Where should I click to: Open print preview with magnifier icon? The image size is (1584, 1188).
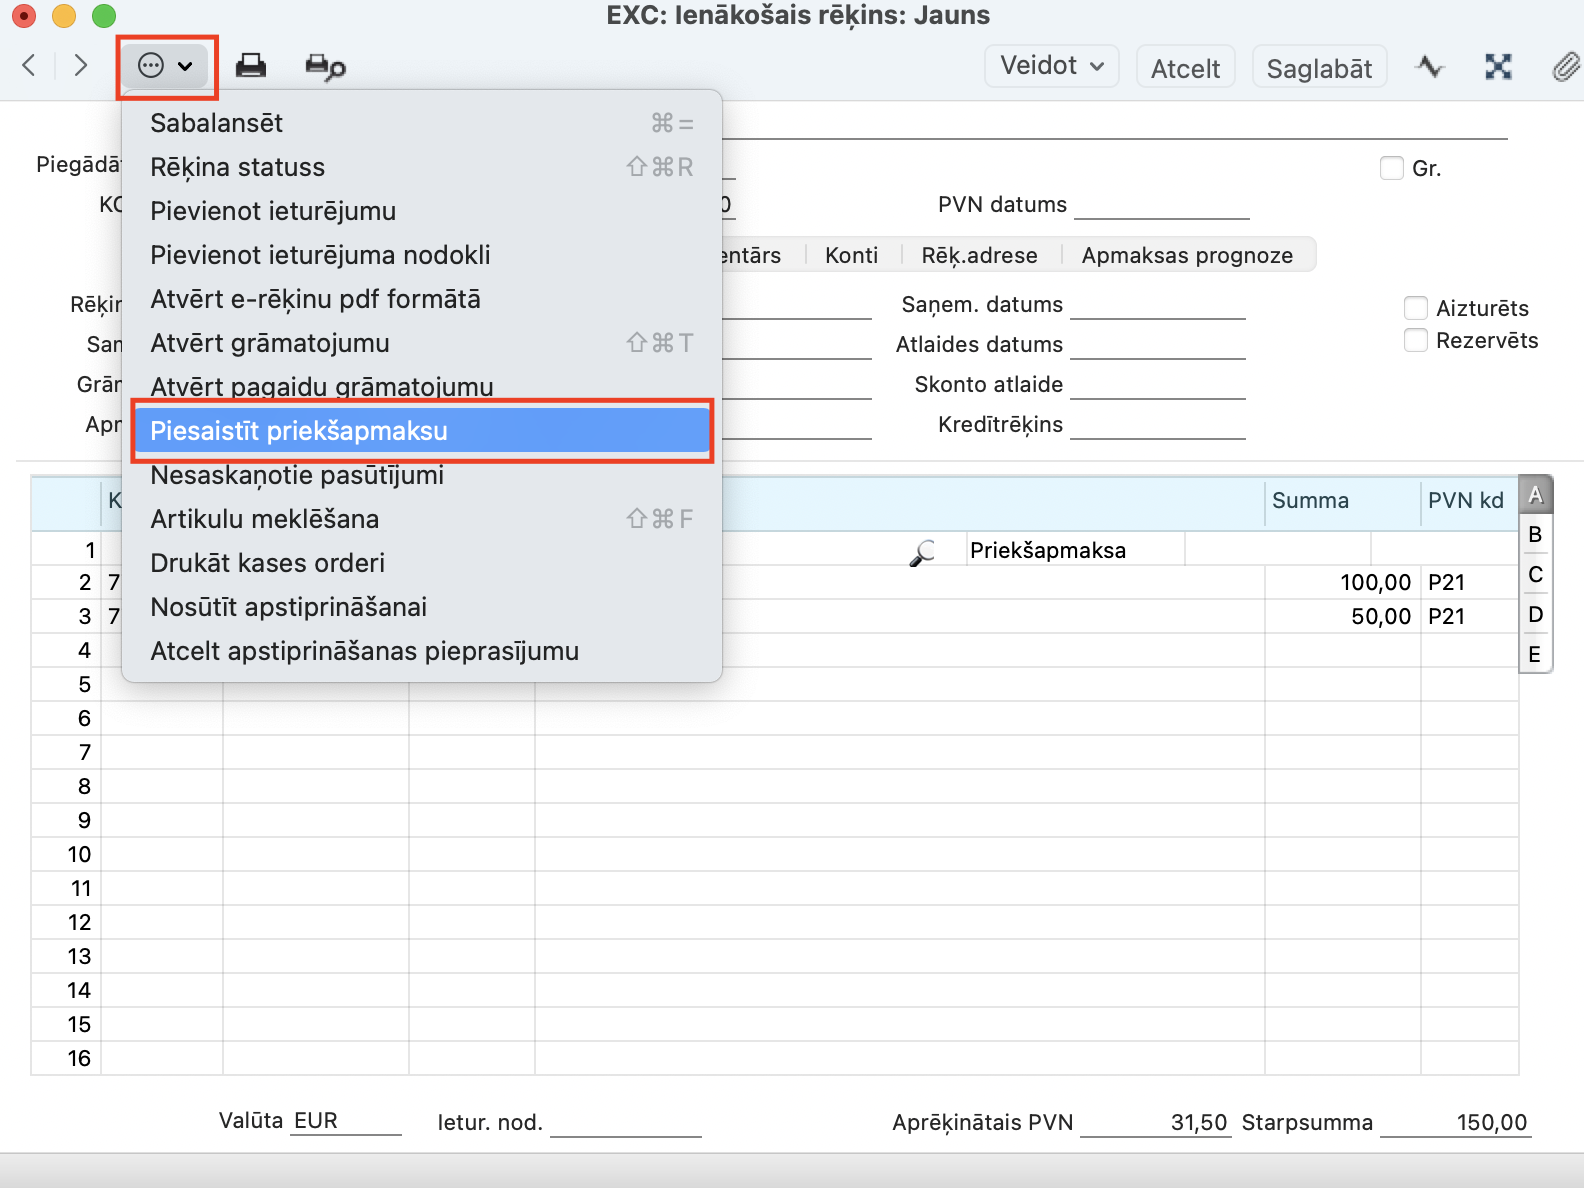pyautogui.click(x=325, y=67)
